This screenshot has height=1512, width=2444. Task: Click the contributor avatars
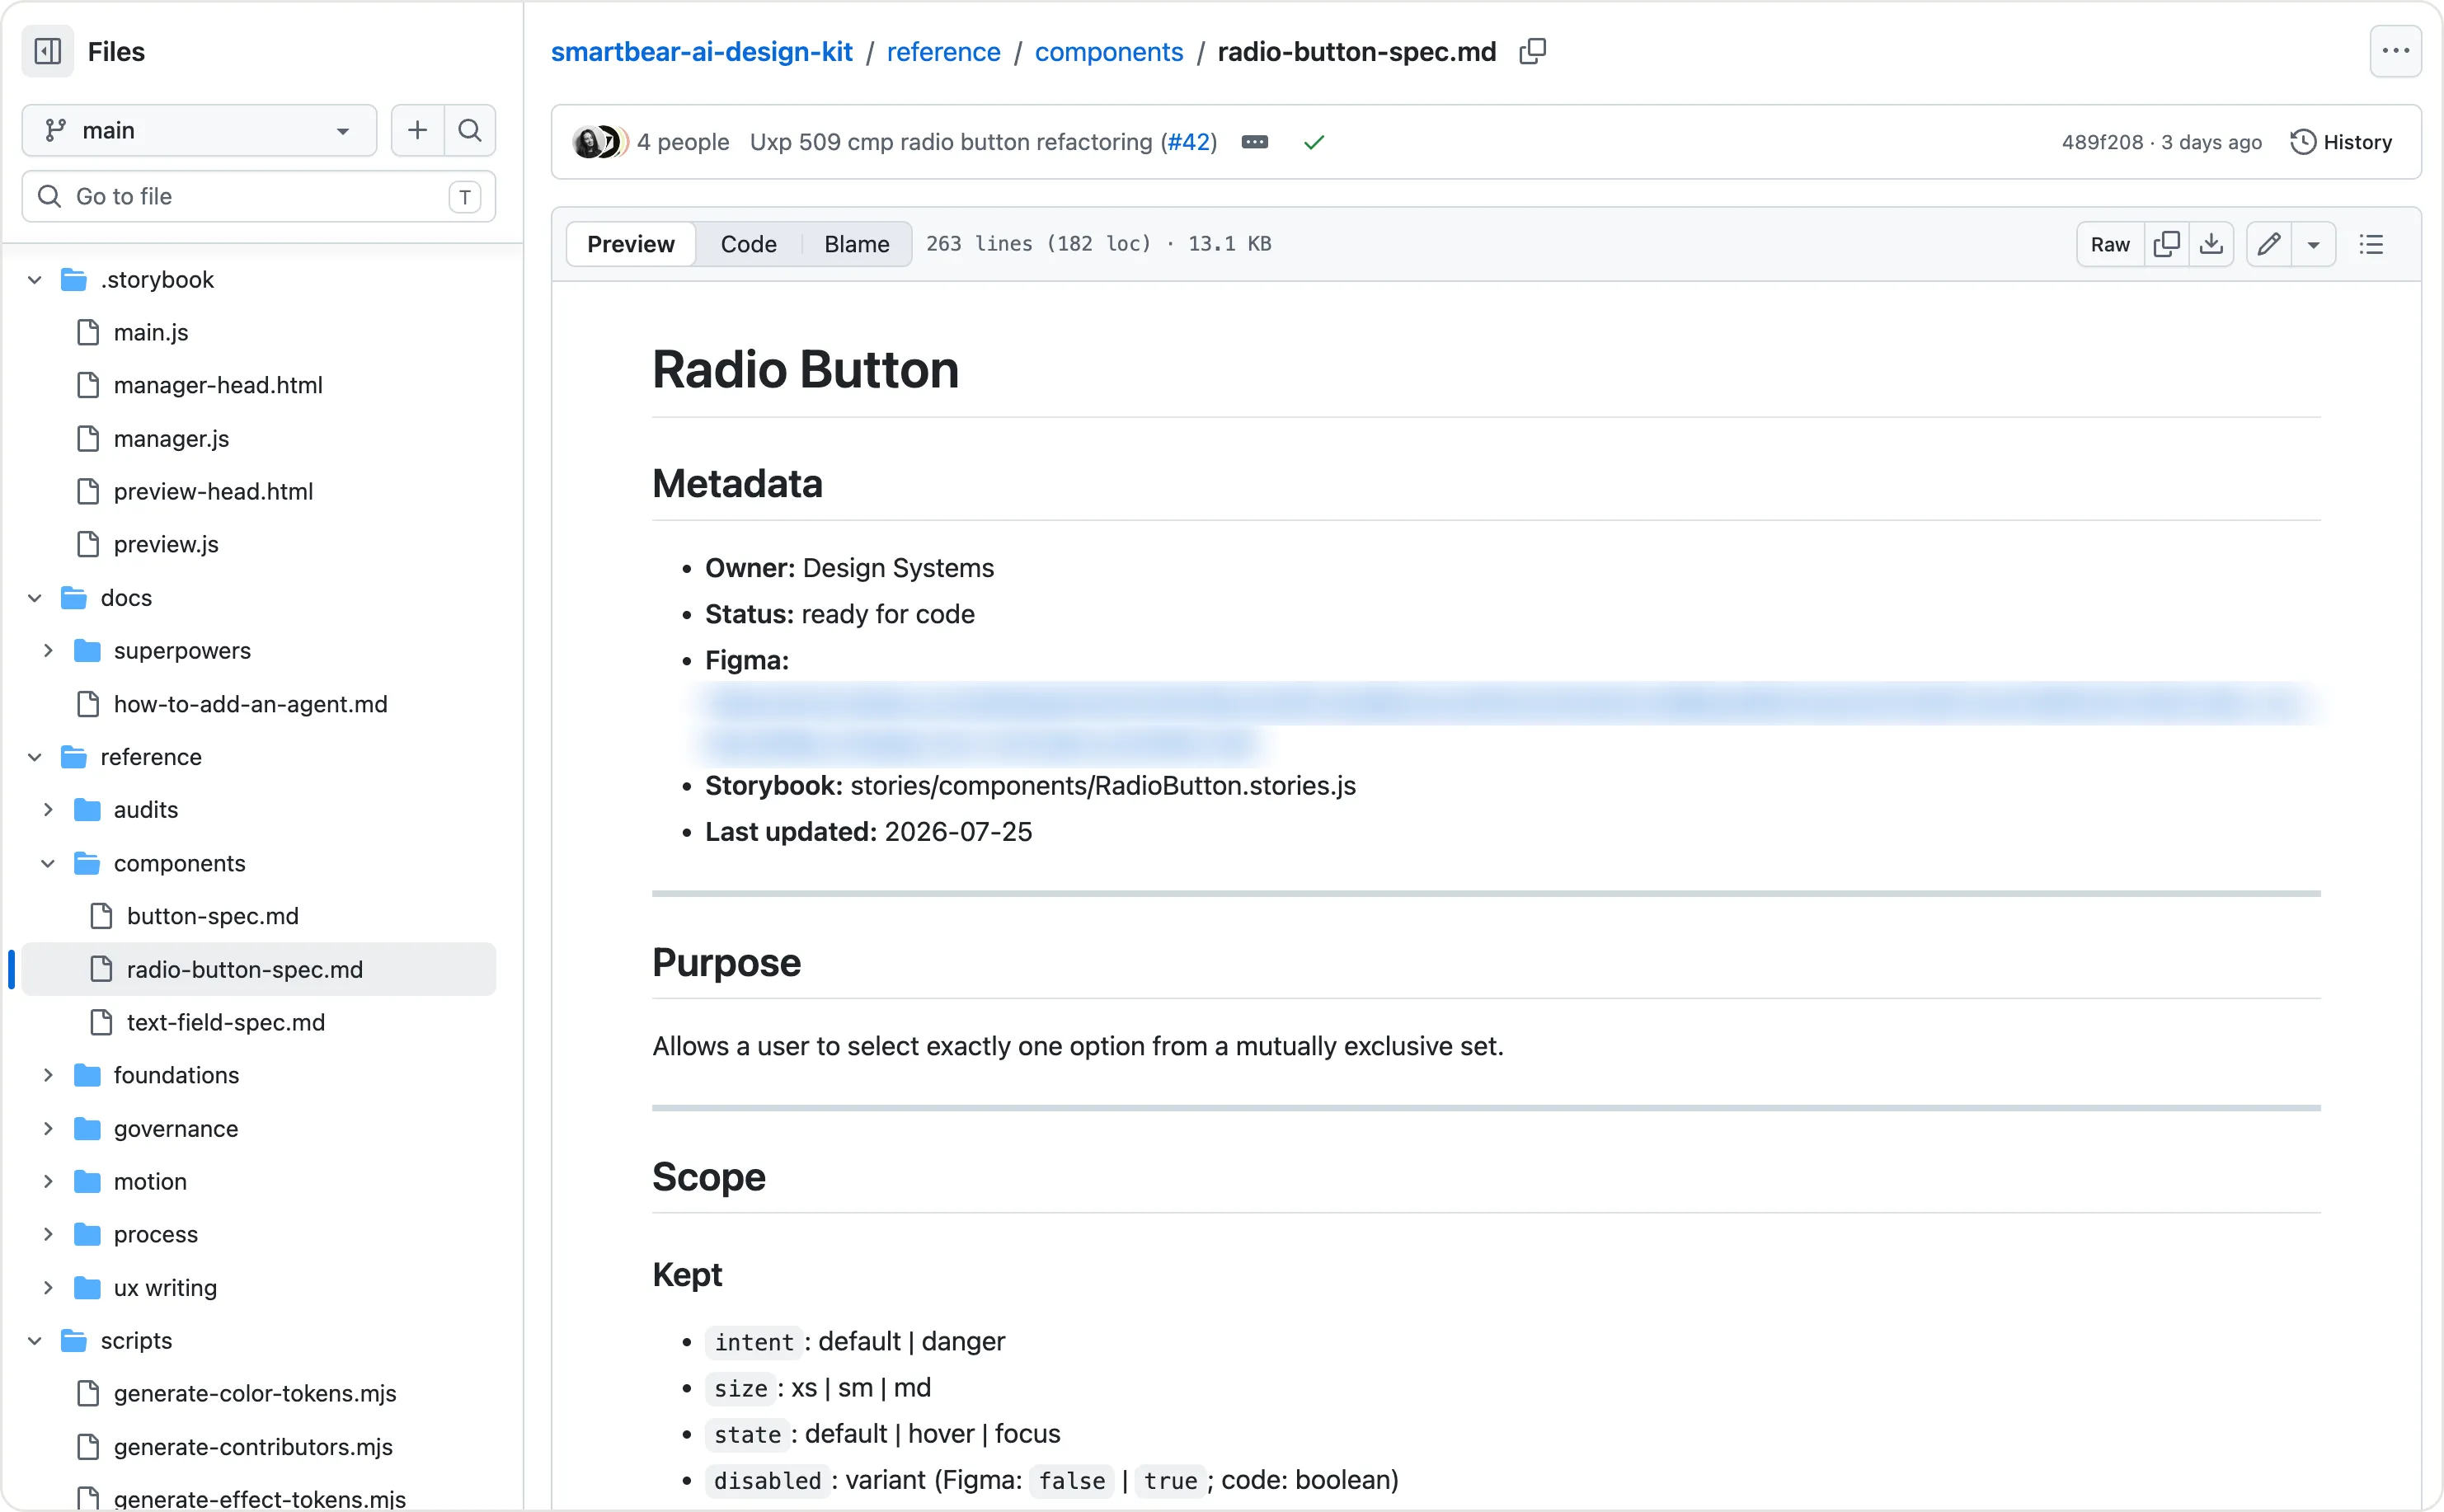click(600, 142)
